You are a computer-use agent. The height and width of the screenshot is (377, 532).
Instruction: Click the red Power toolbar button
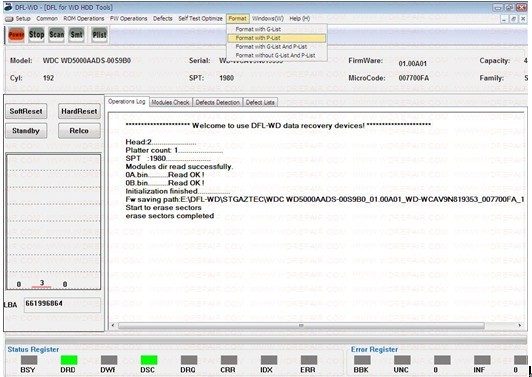16,34
